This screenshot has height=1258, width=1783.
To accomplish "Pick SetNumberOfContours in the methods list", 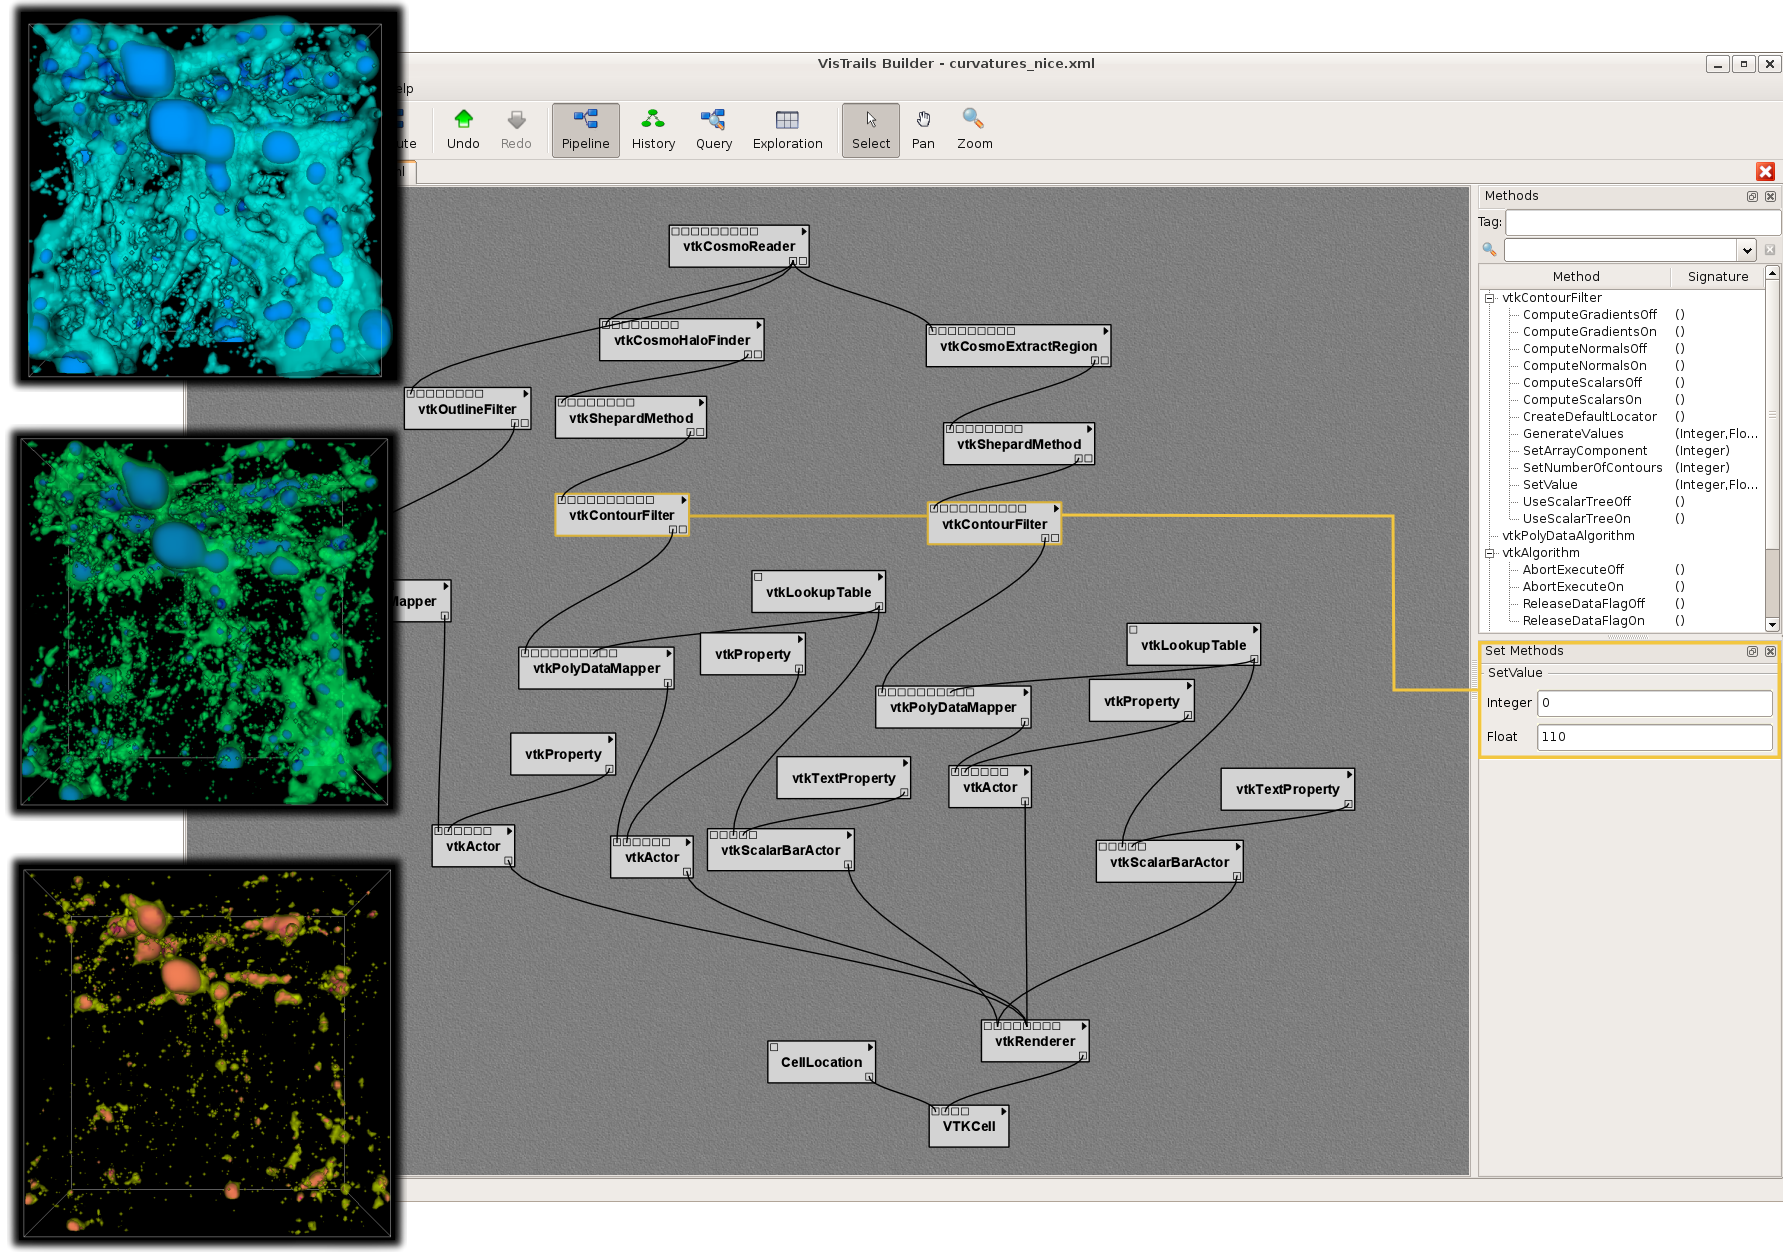I will coord(1592,468).
